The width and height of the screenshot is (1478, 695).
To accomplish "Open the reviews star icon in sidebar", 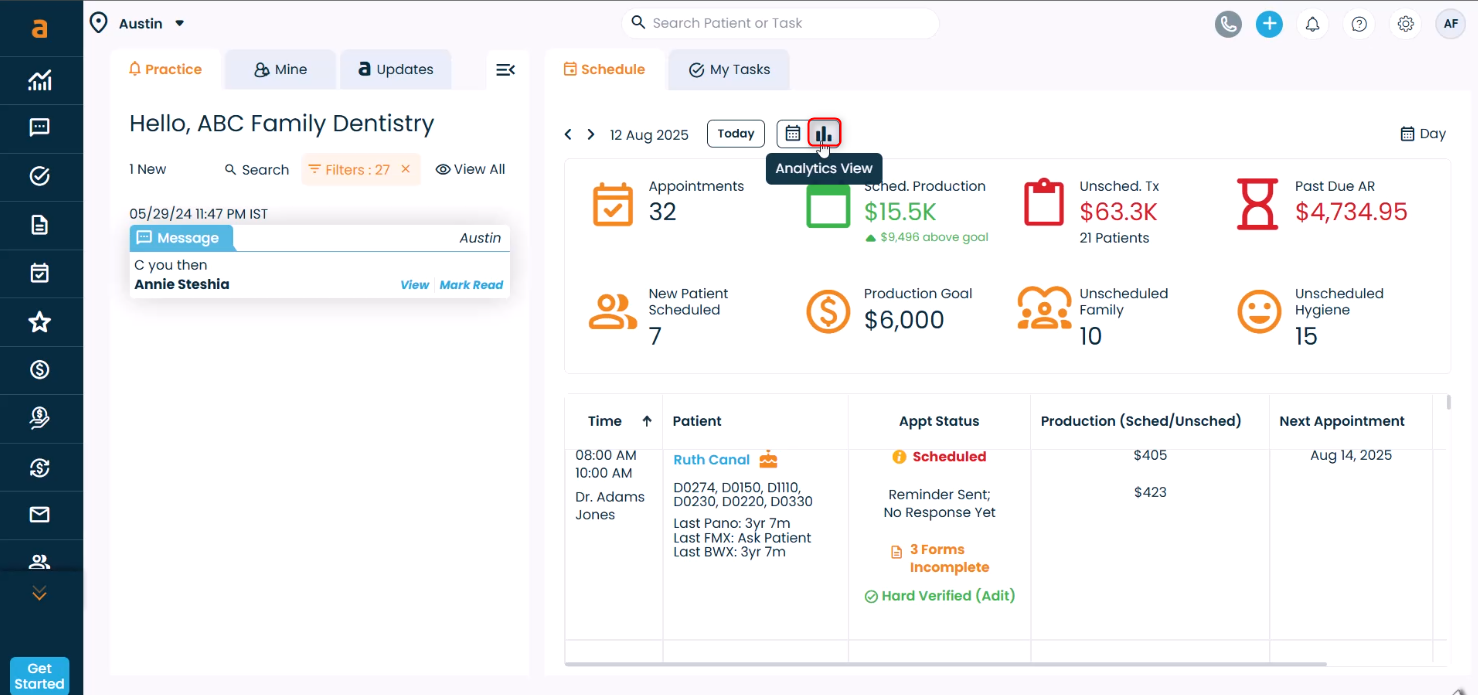I will 40,322.
